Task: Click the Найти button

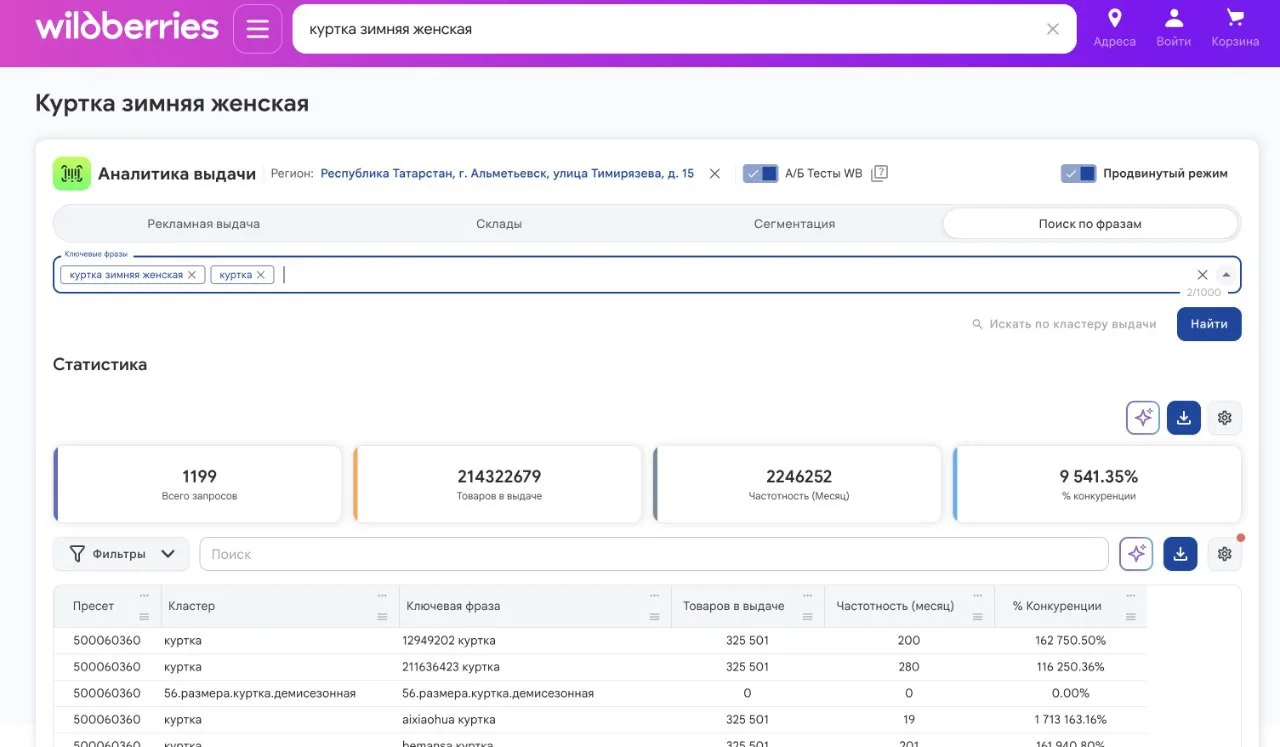Action: pos(1209,324)
